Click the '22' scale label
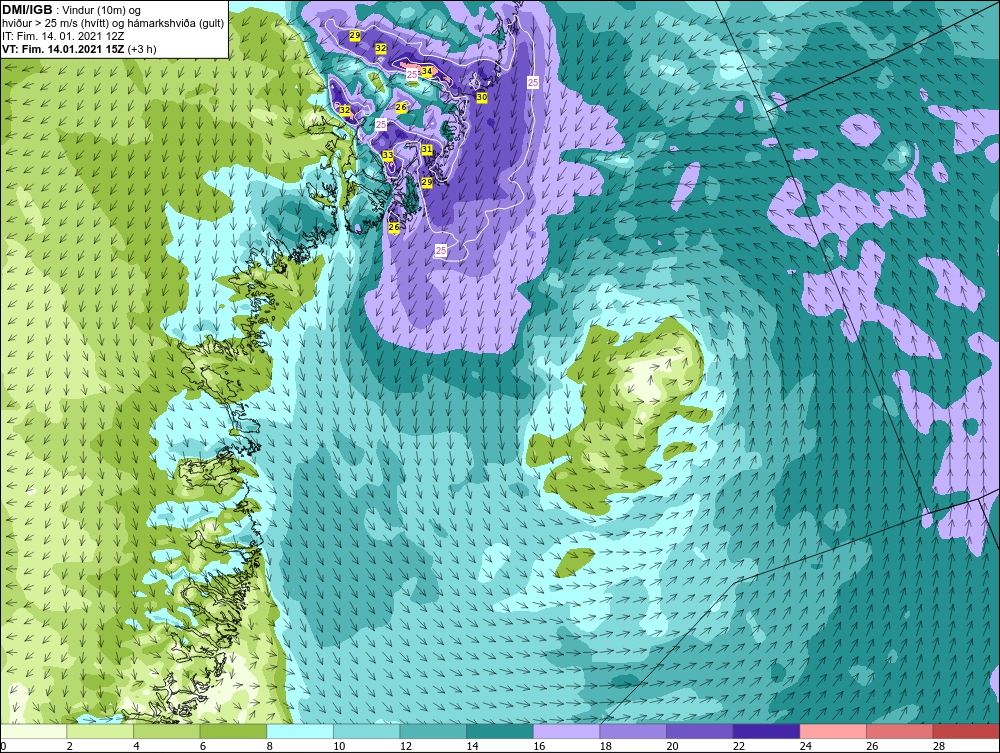This screenshot has width=1000, height=753. [739, 746]
